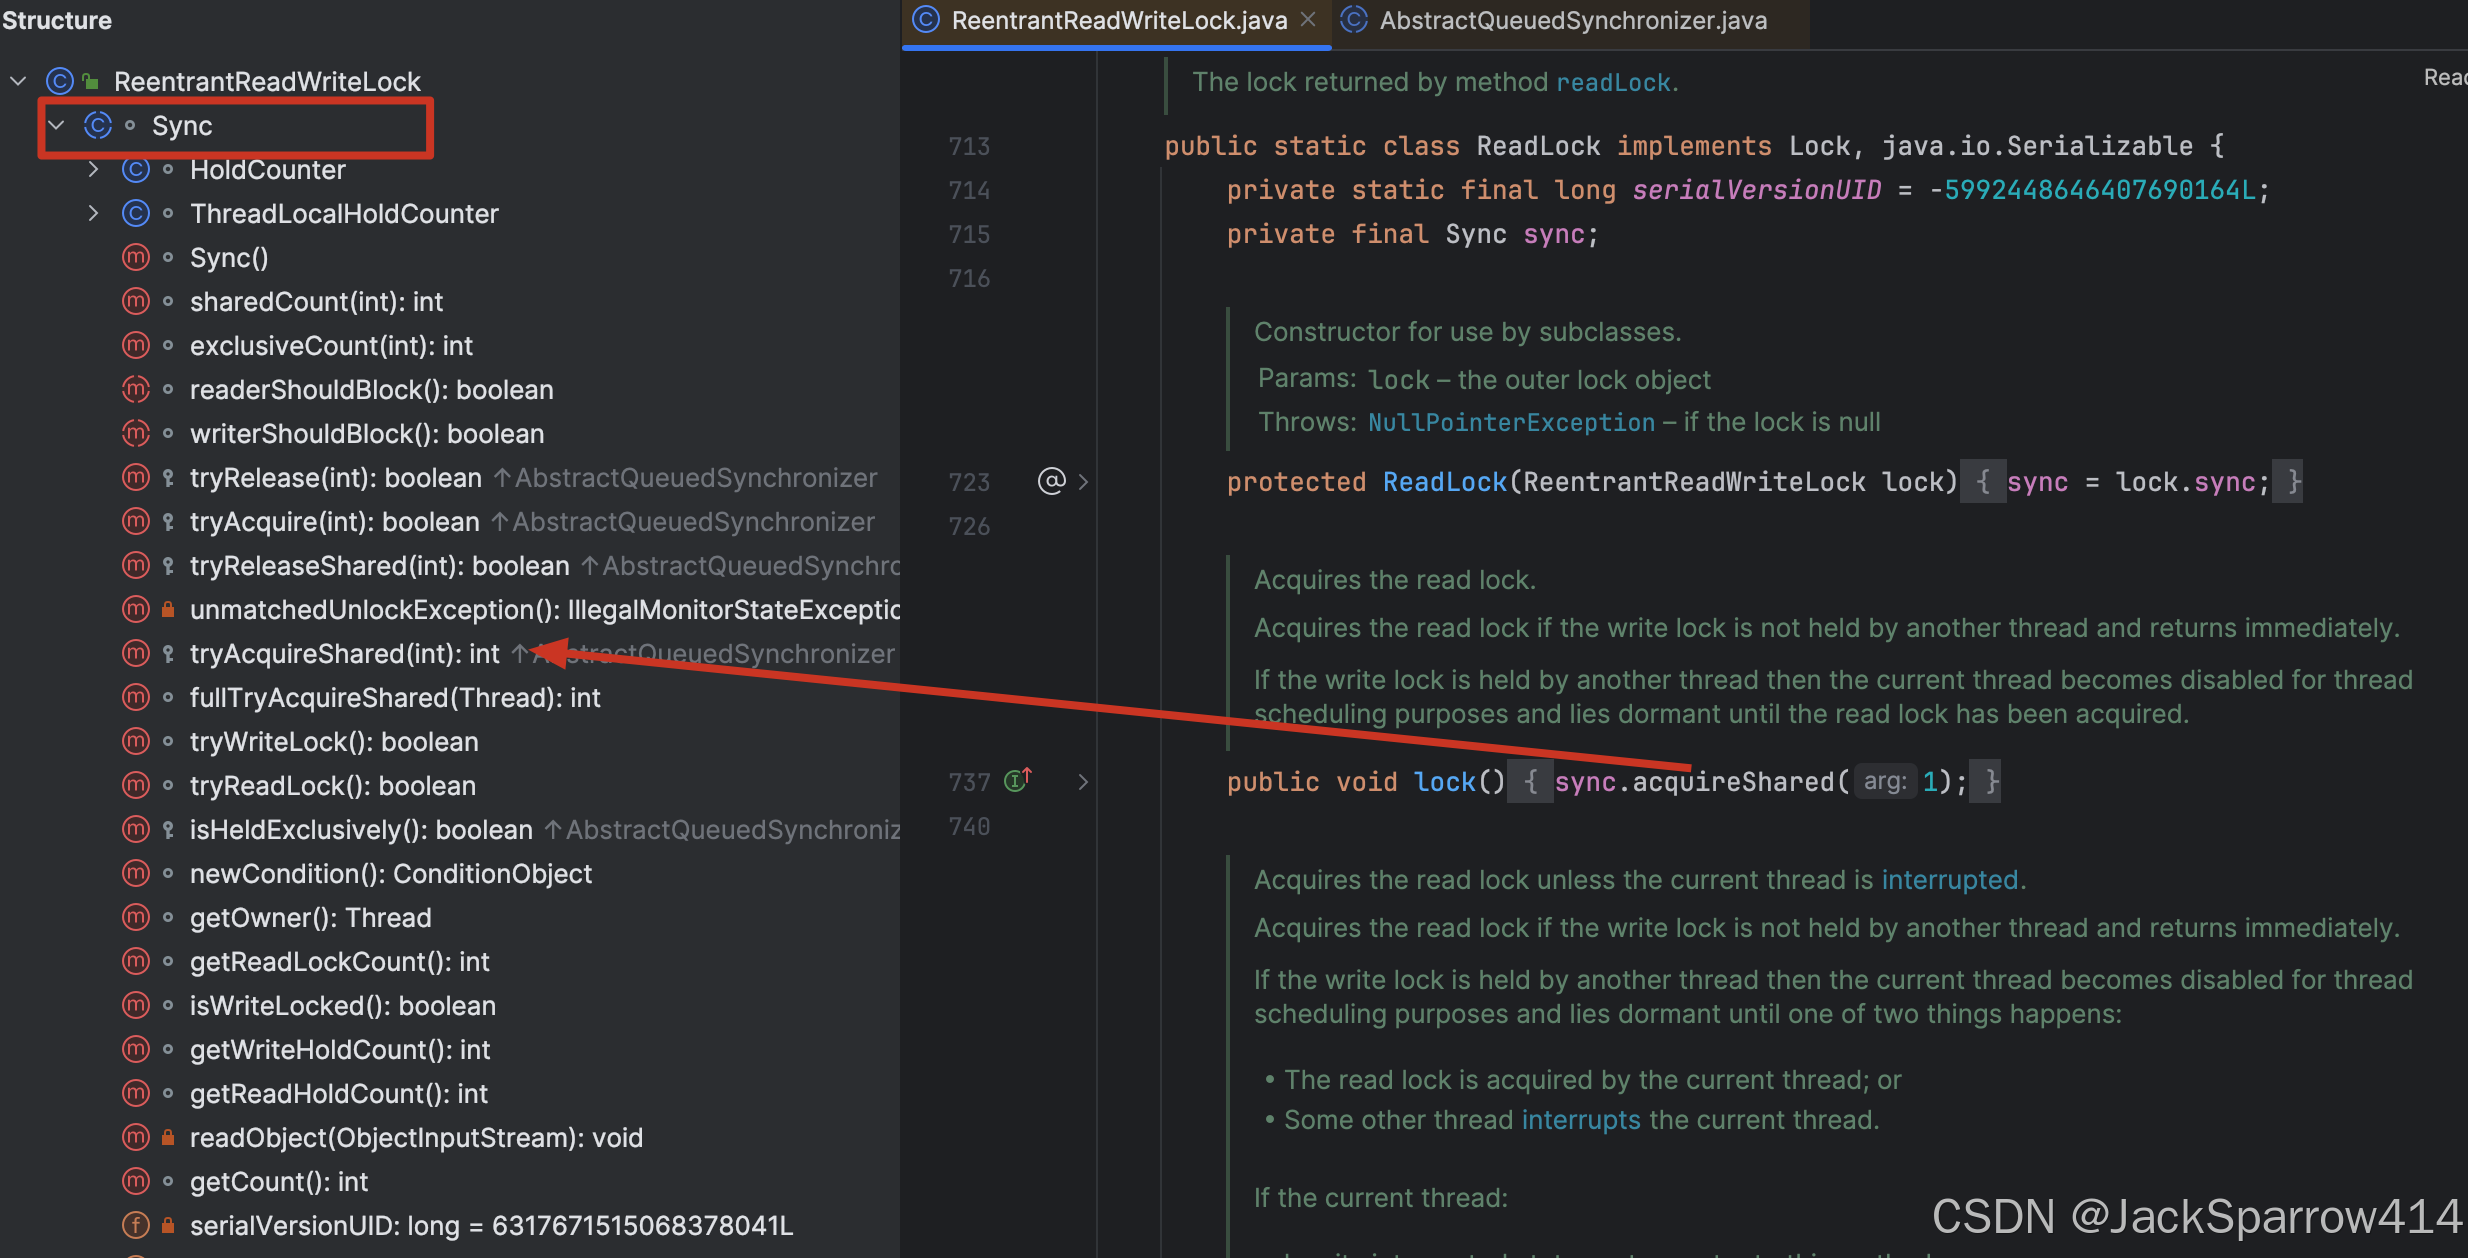Click the abstract method icon of writerShouldBlock()
Viewport: 2468px width, 1258px height.
point(136,433)
